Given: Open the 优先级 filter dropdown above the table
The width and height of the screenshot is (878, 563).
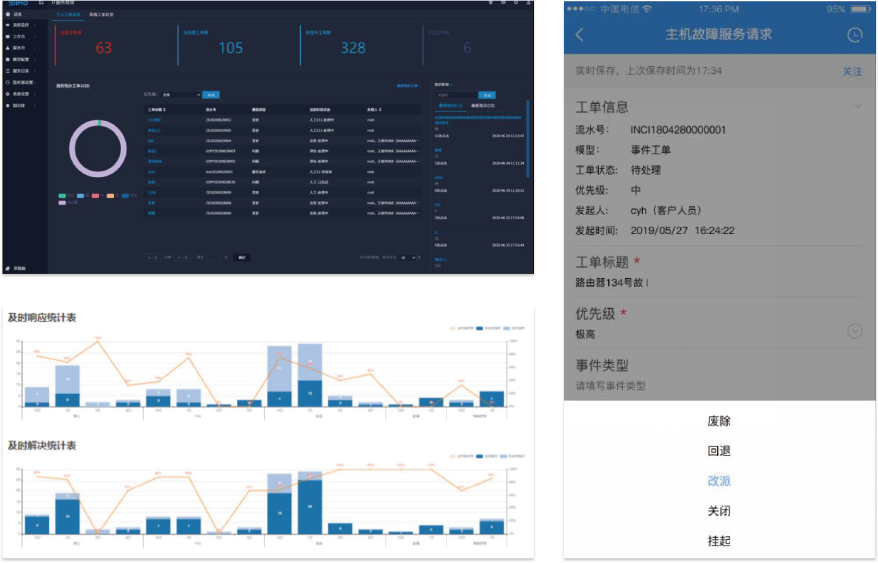Looking at the screenshot, I should click(x=181, y=94).
